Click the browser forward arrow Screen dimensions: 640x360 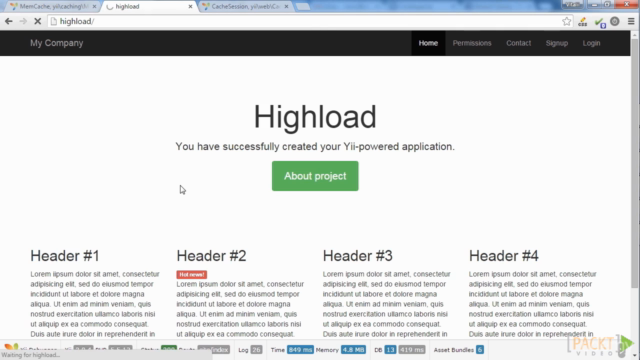coord(23,21)
